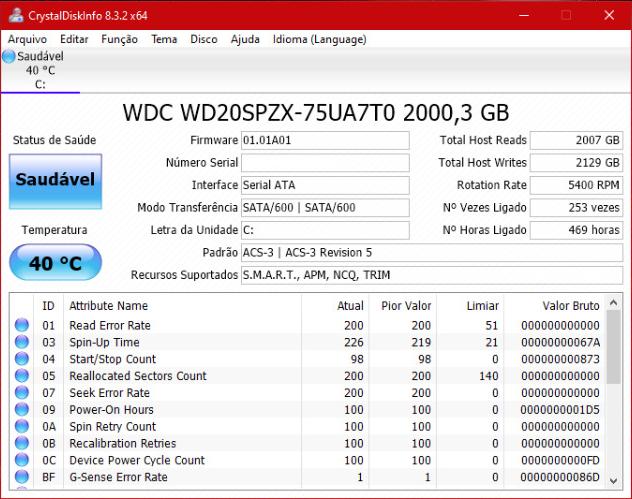Select the Start/Stop Count attribute name

[x=112, y=359]
